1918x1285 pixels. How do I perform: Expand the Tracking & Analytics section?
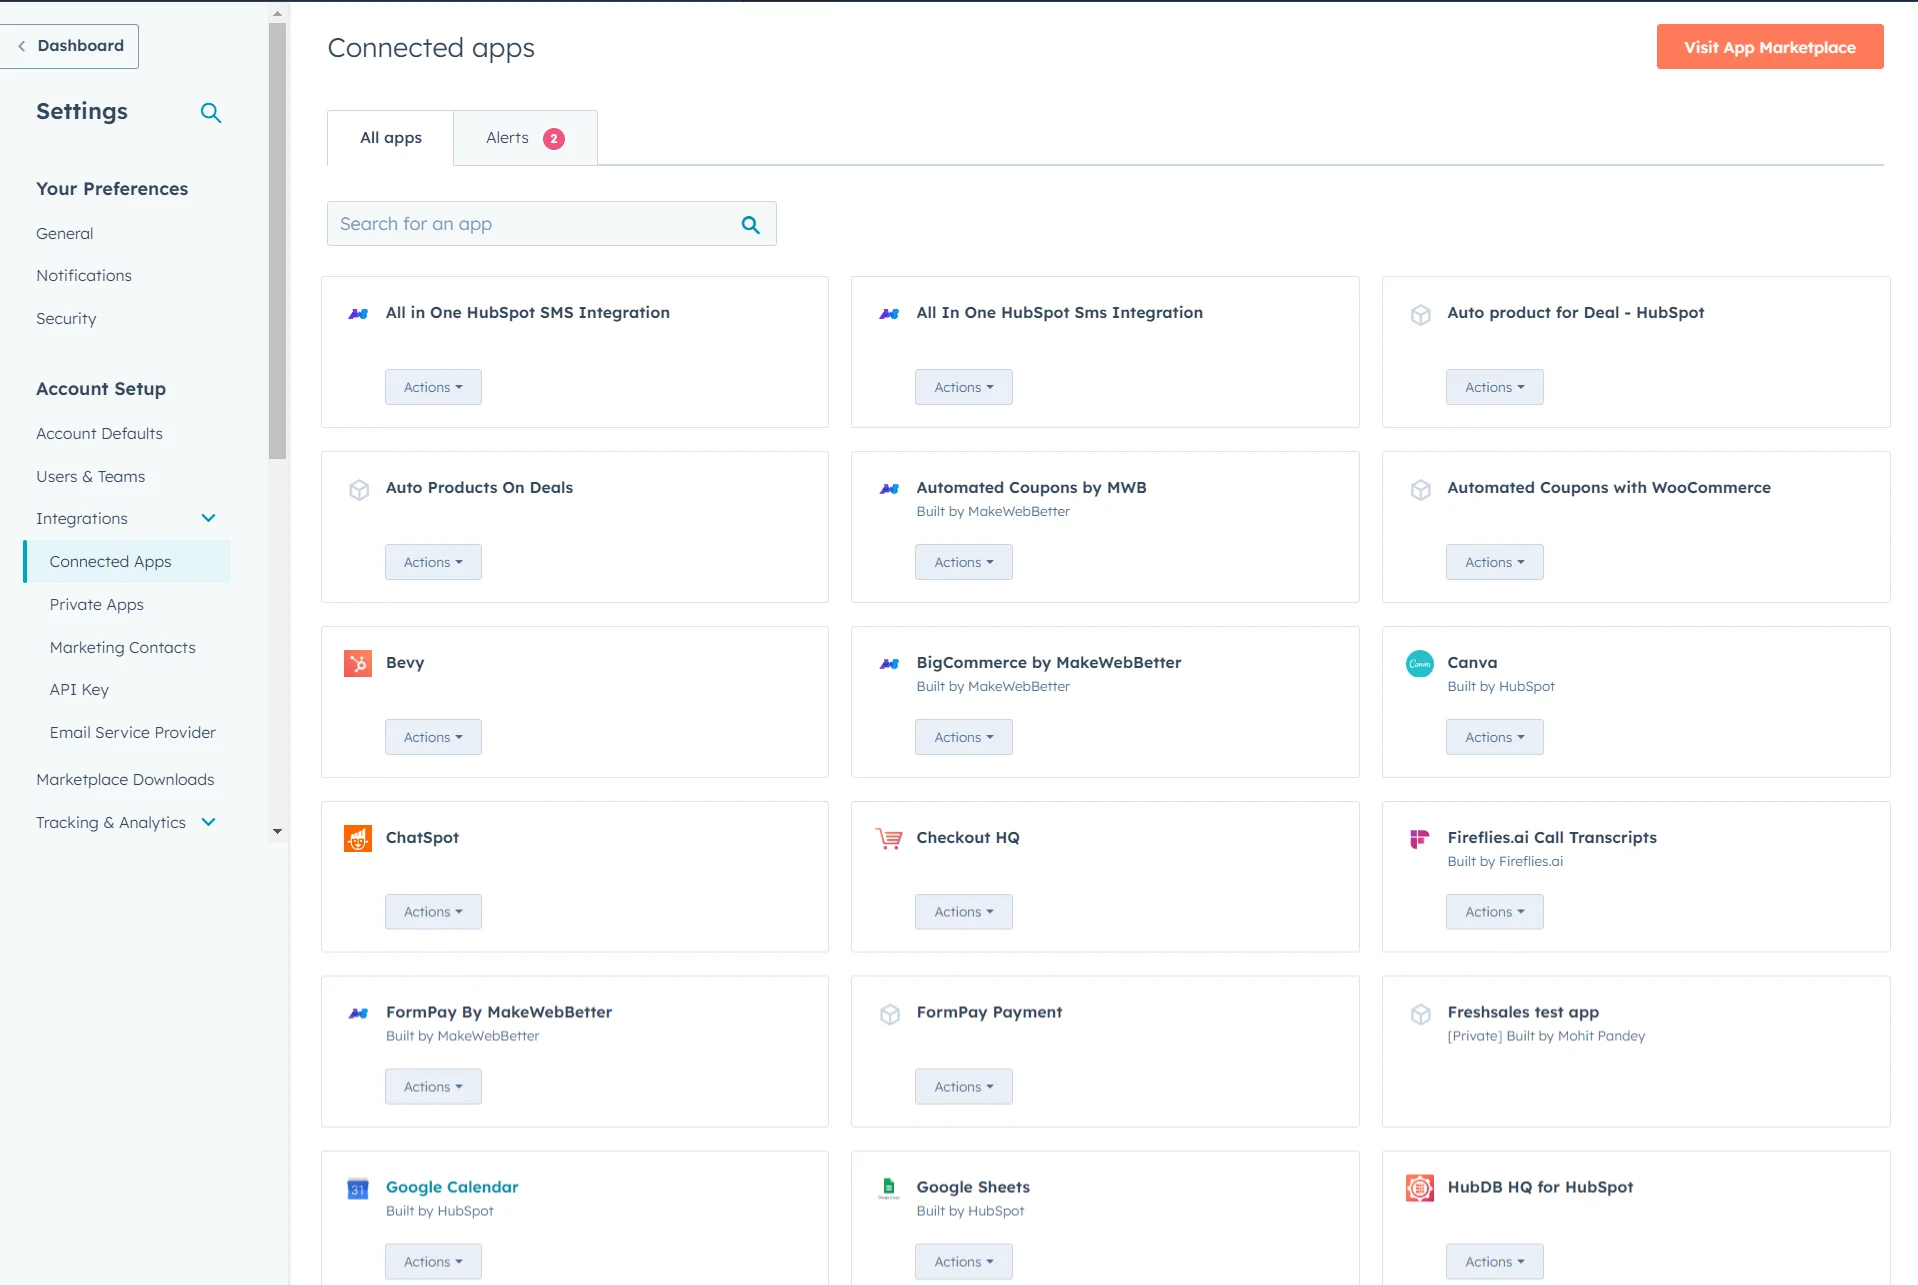208,822
